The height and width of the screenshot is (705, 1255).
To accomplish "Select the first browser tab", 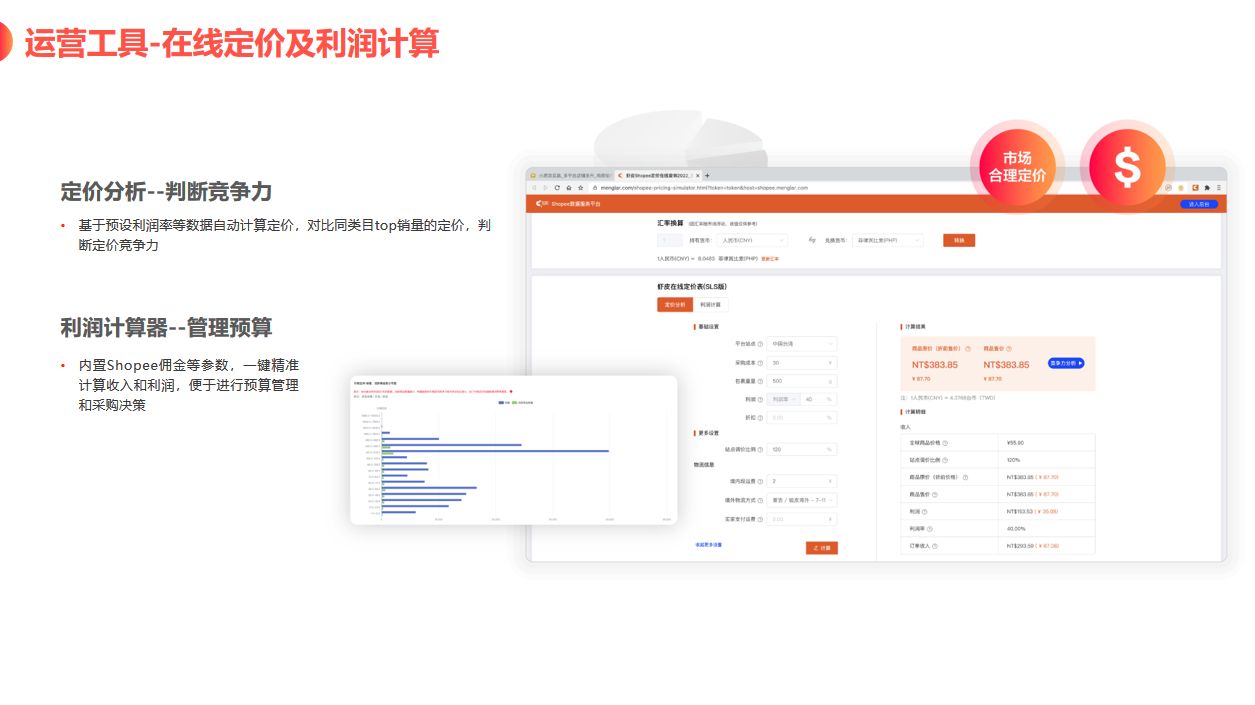I will (569, 175).
